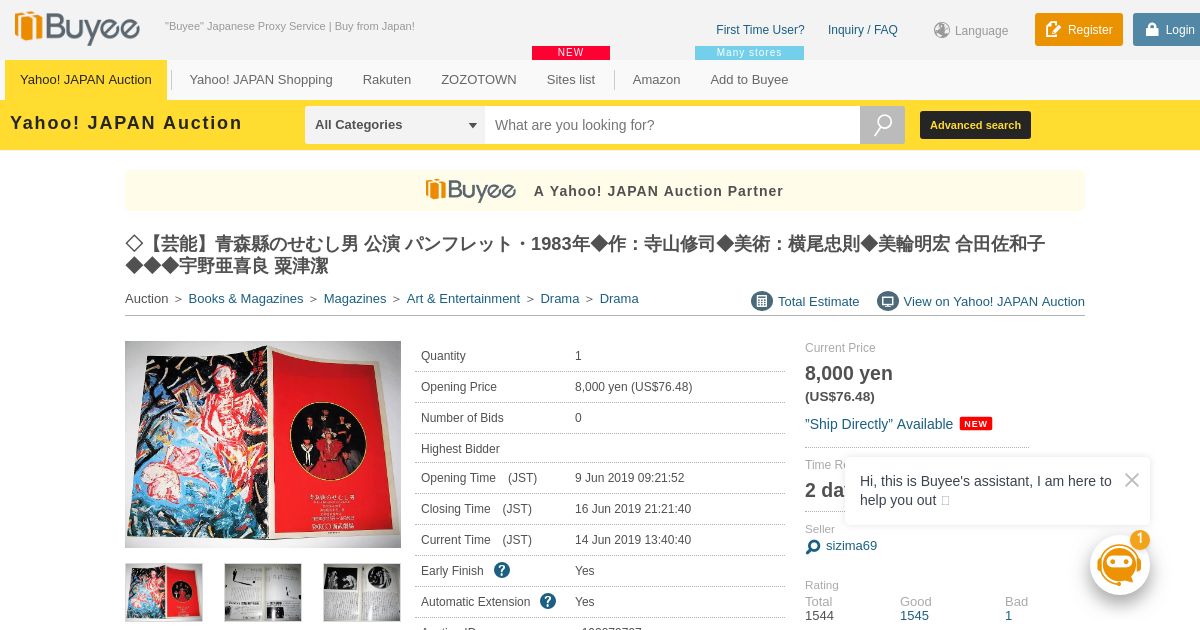This screenshot has height=630, width=1200.
Task: Open the Rakuten tab
Action: click(387, 80)
